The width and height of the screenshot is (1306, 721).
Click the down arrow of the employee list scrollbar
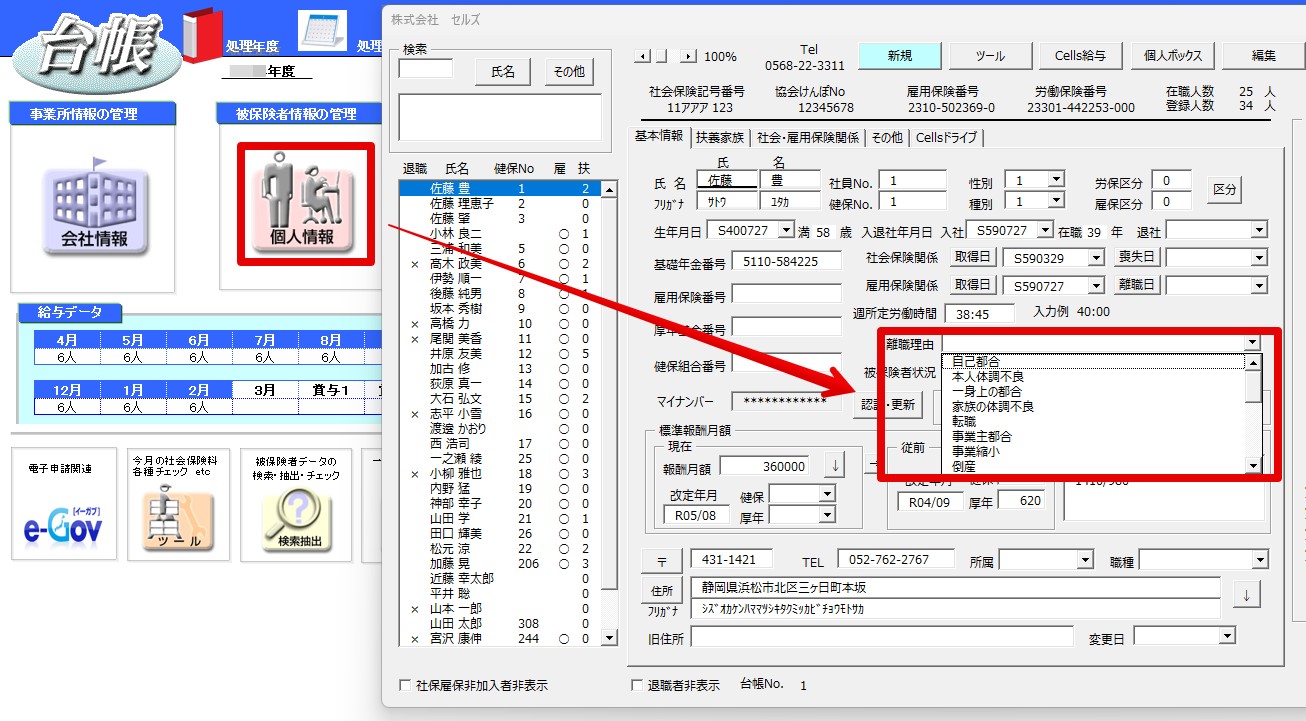[611, 639]
